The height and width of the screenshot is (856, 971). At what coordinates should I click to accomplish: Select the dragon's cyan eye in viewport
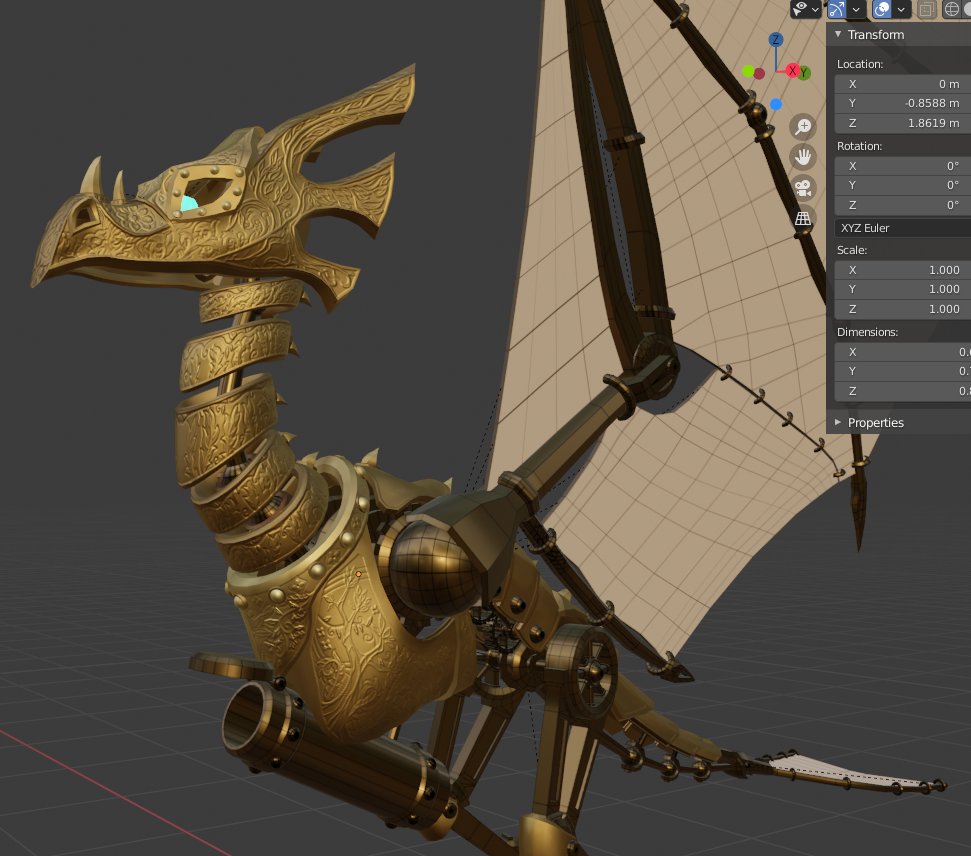coord(188,203)
